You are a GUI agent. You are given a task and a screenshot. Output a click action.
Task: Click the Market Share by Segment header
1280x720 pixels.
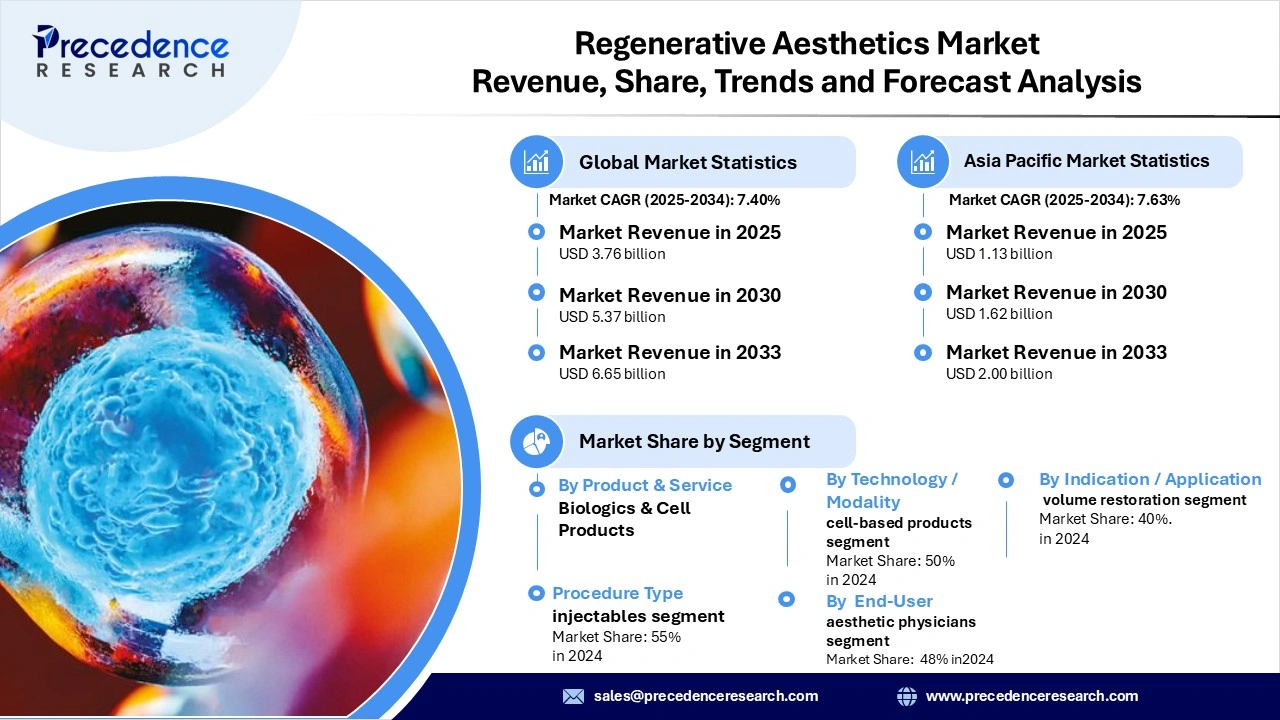pos(694,441)
